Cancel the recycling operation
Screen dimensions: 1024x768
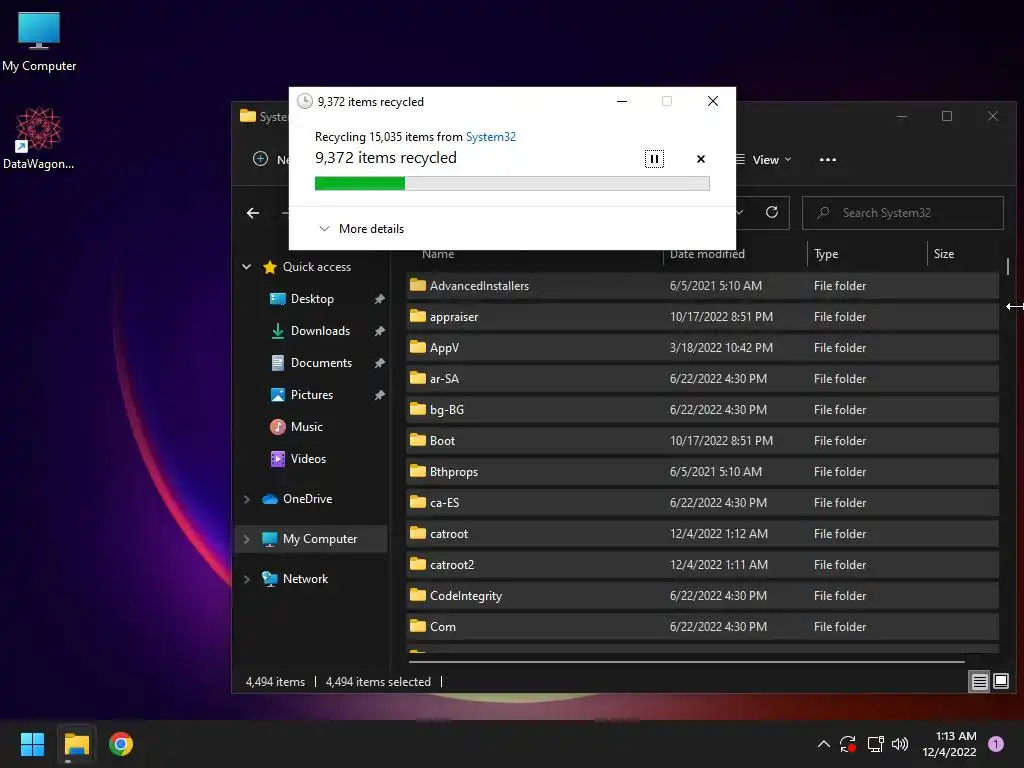click(x=701, y=159)
